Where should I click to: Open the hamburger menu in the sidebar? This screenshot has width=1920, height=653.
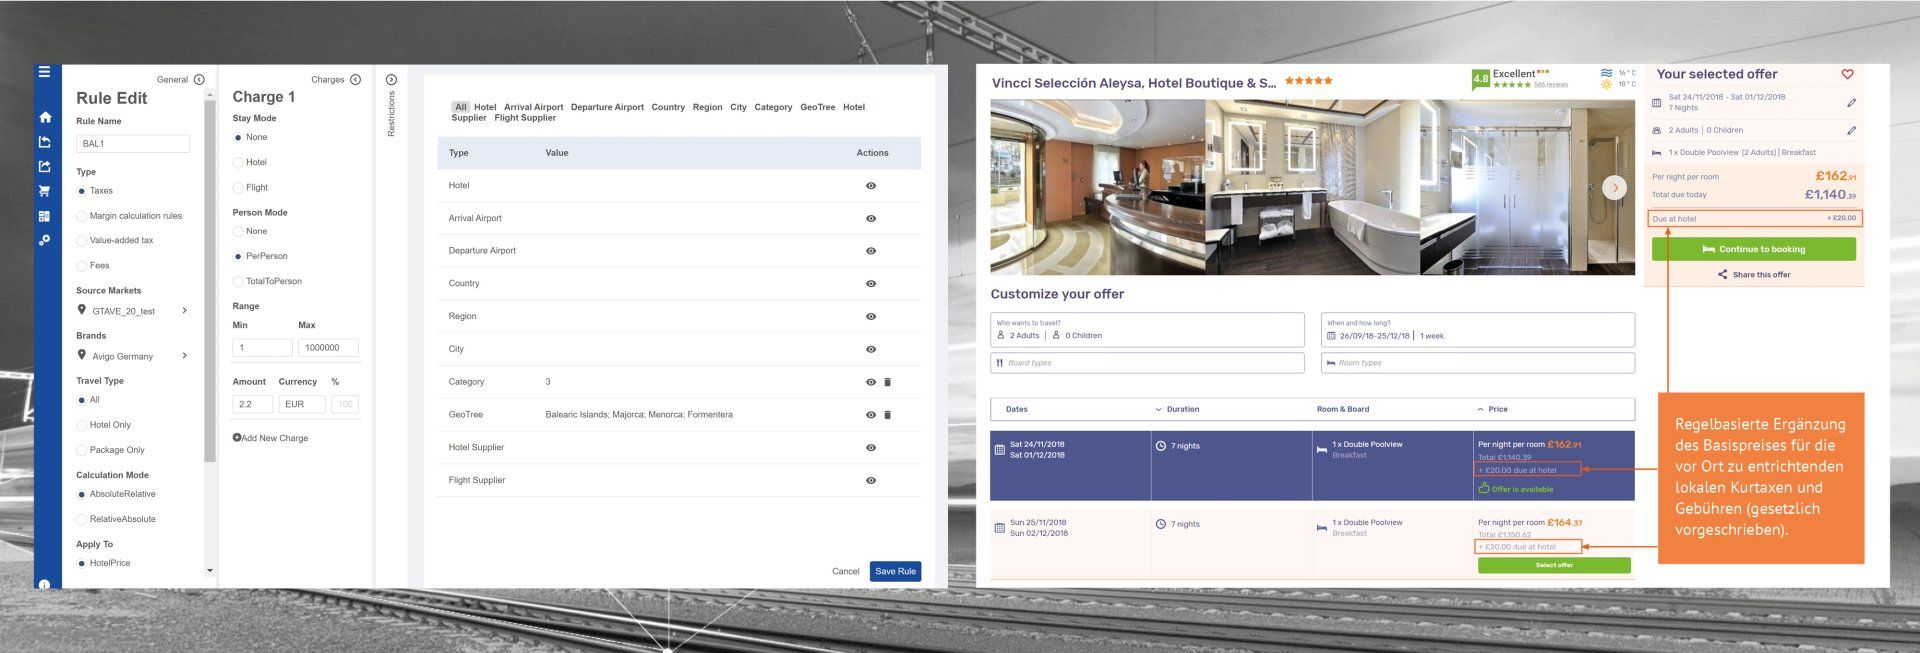(x=44, y=72)
